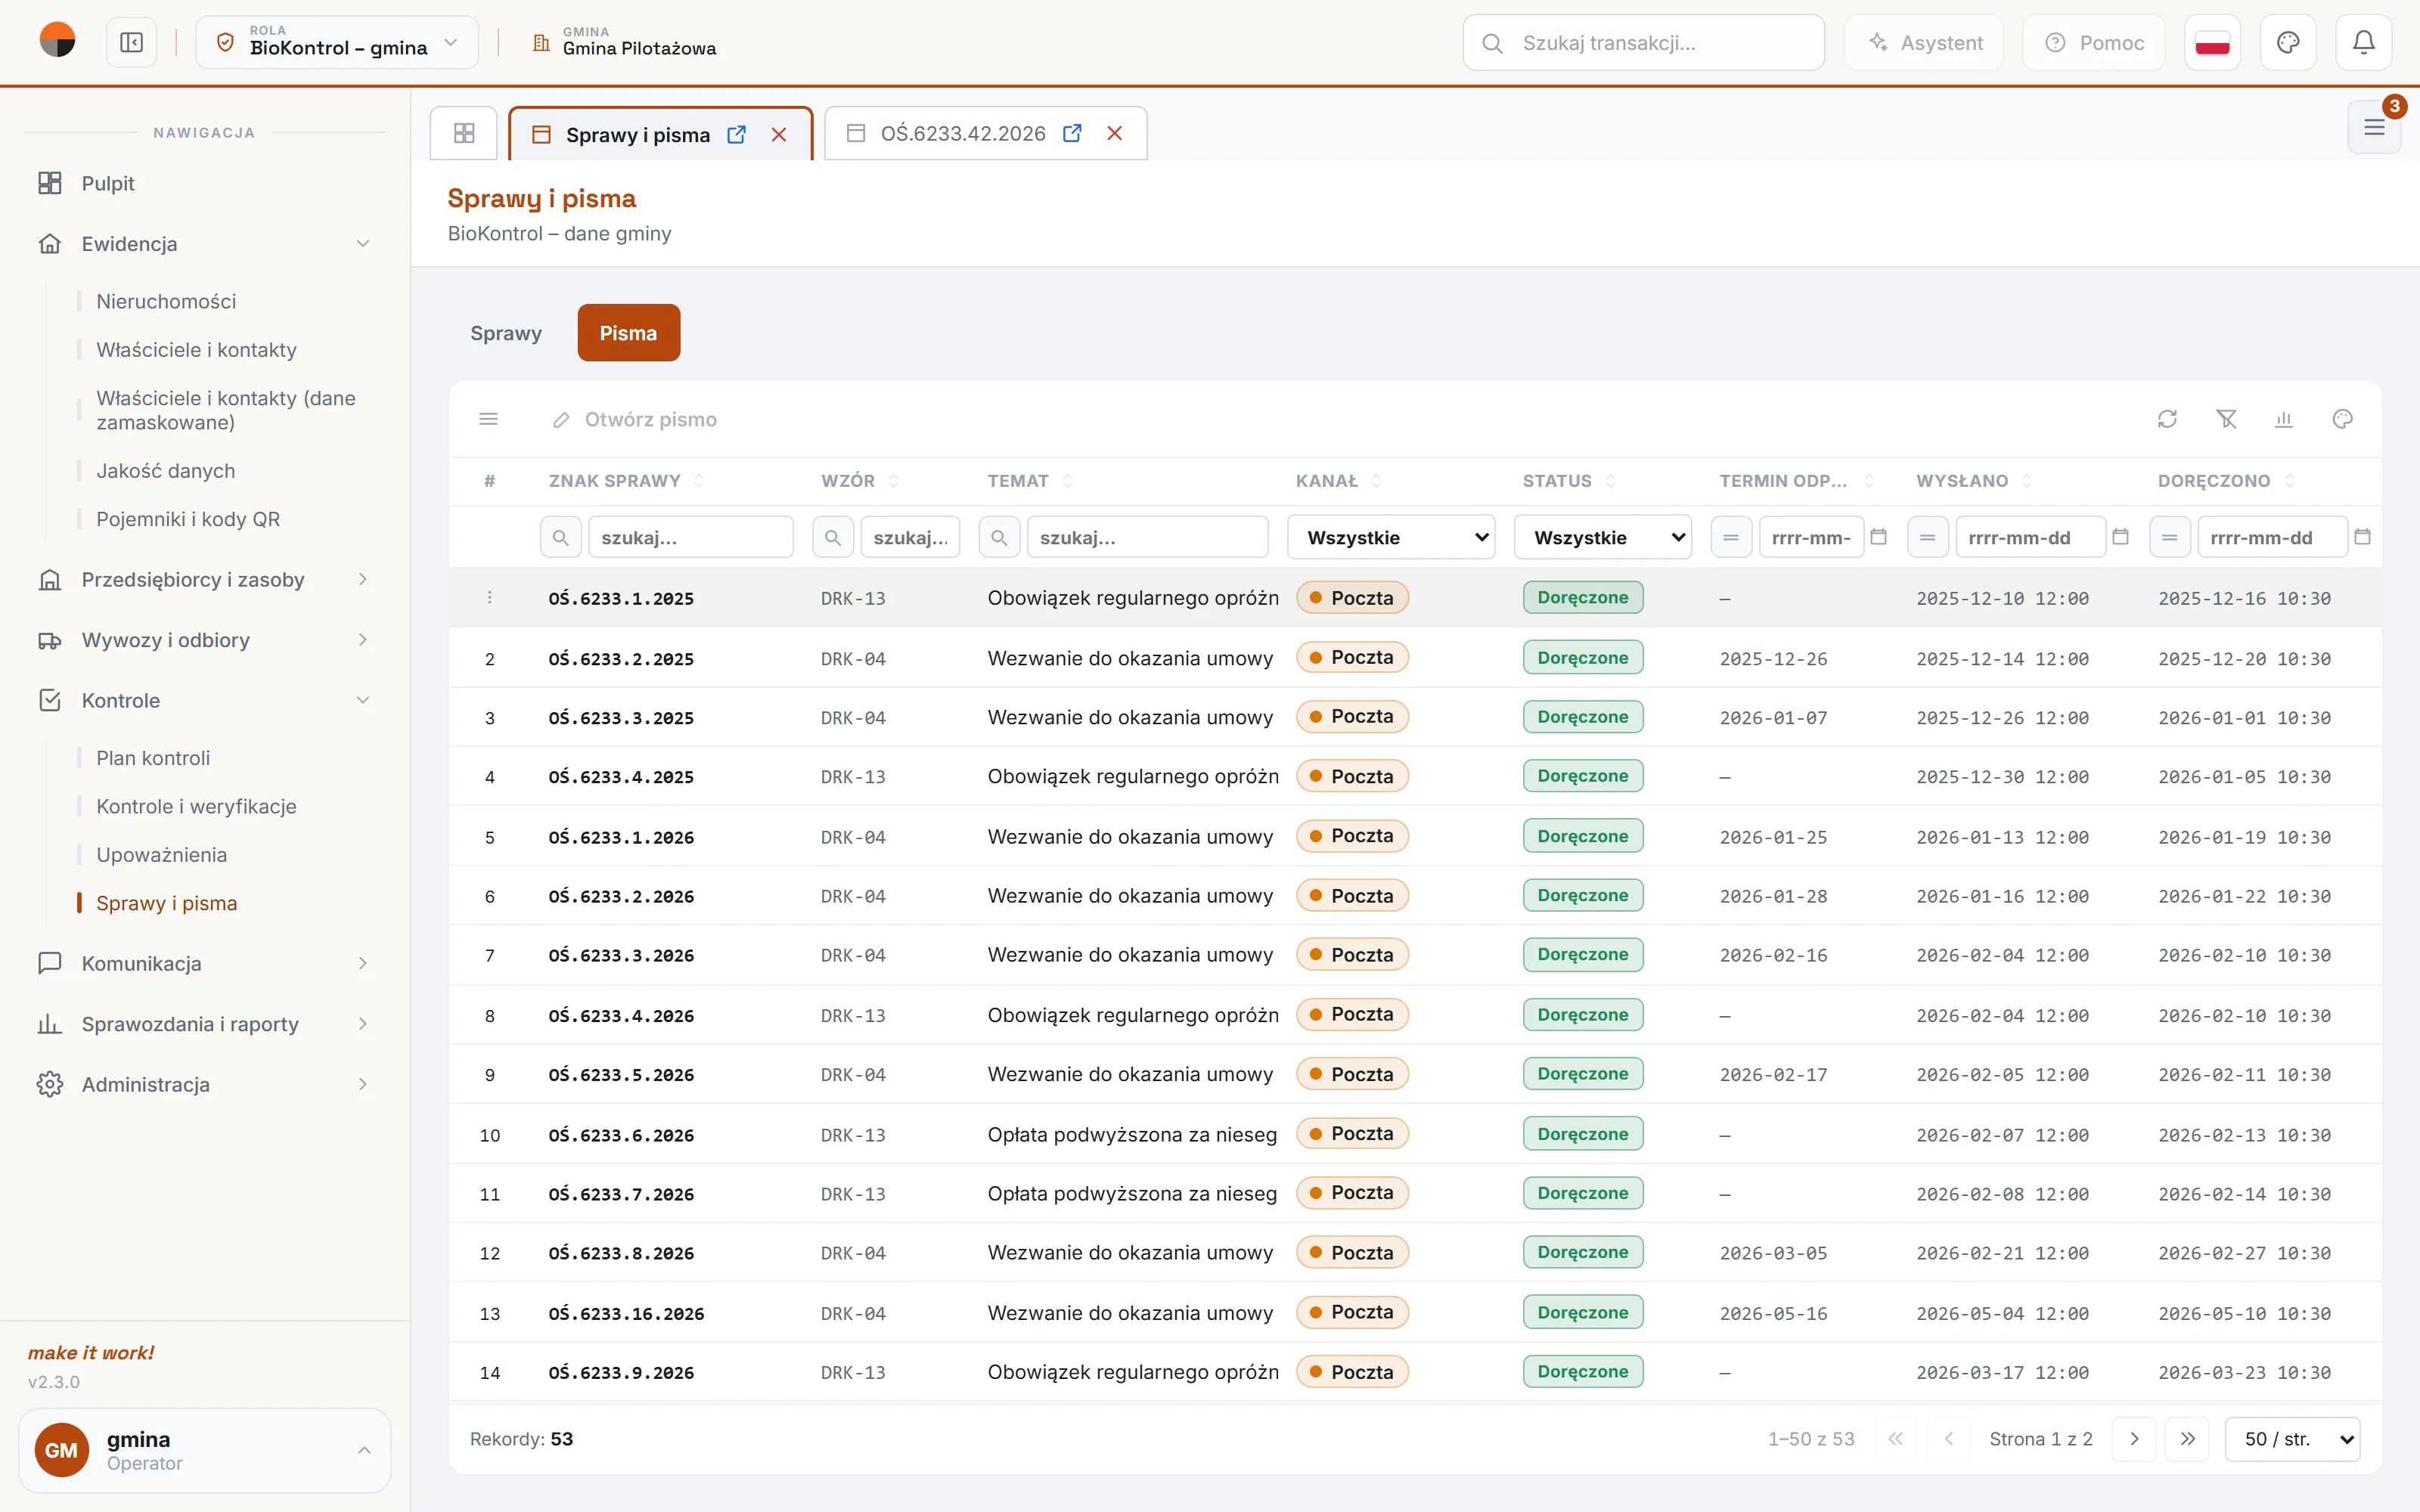Expand the Rola BioKontrol – gmina dropdown
The width and height of the screenshot is (2420, 1512).
[x=337, y=42]
